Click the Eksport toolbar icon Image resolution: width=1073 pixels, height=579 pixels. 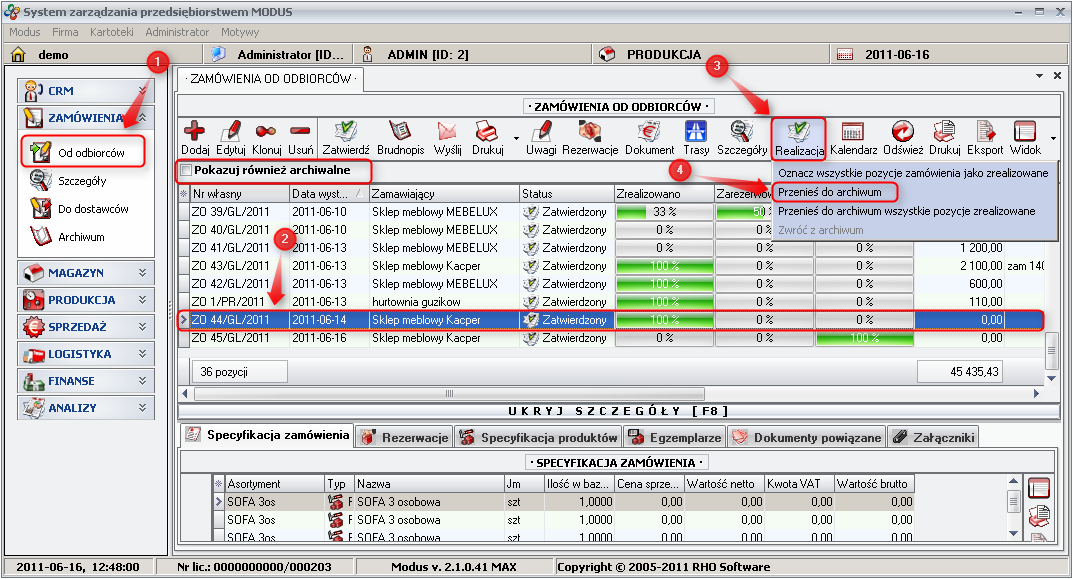[x=987, y=137]
